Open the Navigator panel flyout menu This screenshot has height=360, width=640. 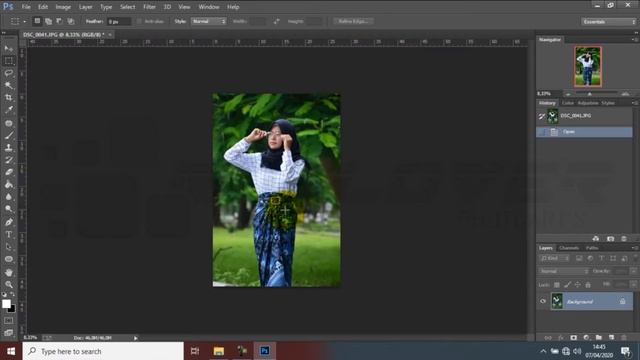634,40
